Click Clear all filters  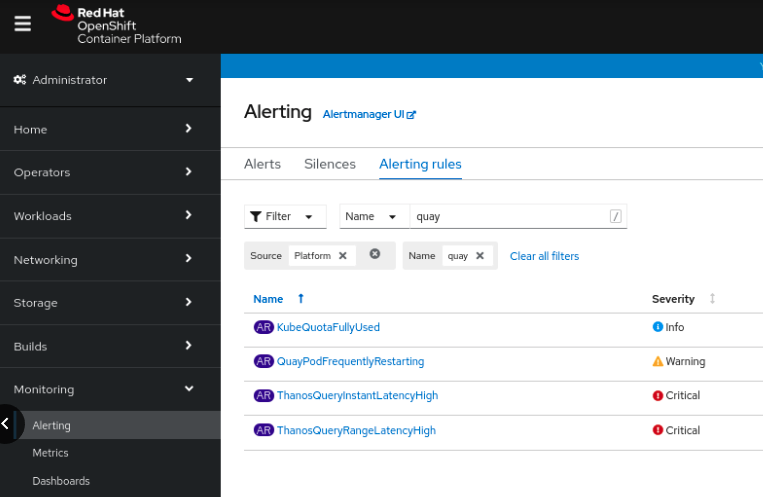point(544,256)
